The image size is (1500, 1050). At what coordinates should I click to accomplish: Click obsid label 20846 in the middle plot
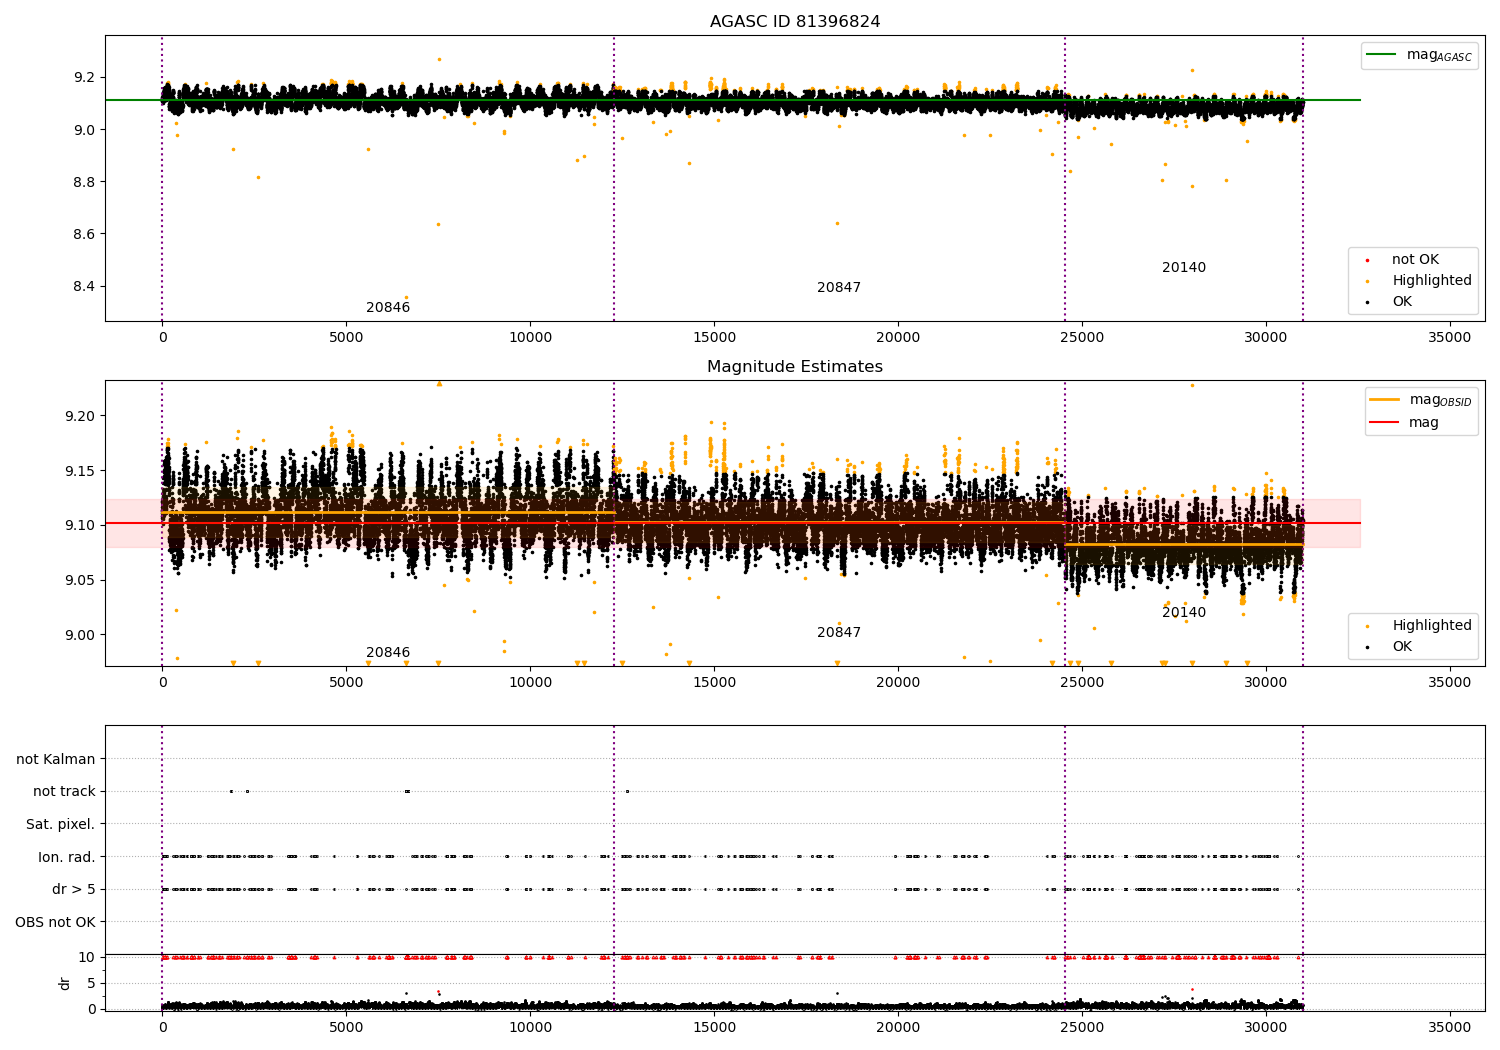click(x=388, y=652)
